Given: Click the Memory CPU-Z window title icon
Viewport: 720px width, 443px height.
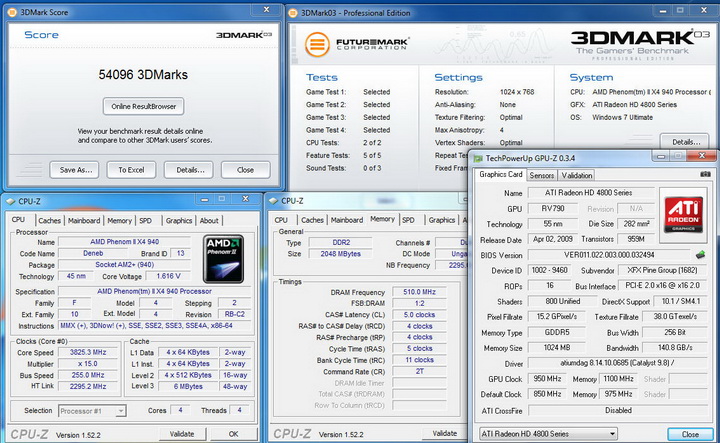Looking at the screenshot, I should click(x=274, y=201).
